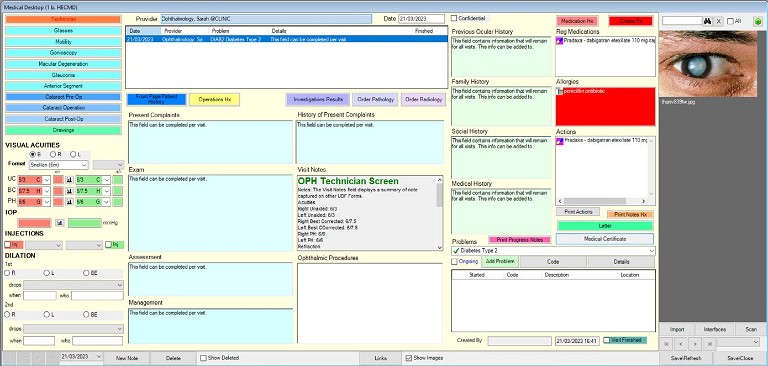Screen dimensions: 768x366
Task: Open the red UC acuity dropdown
Action: click(x=47, y=180)
